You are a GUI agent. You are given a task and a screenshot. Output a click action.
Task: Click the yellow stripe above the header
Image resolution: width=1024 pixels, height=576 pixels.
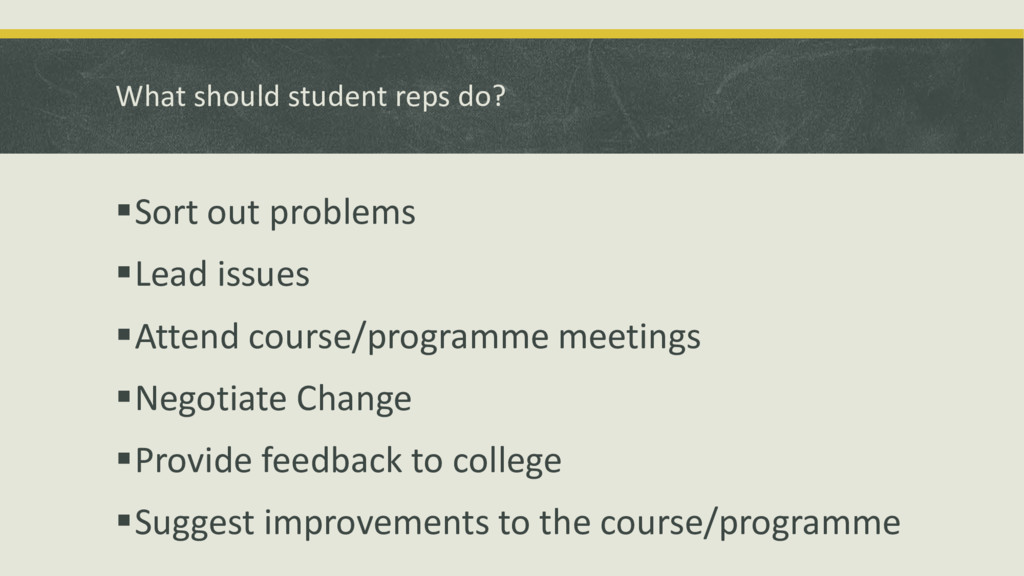point(512,34)
